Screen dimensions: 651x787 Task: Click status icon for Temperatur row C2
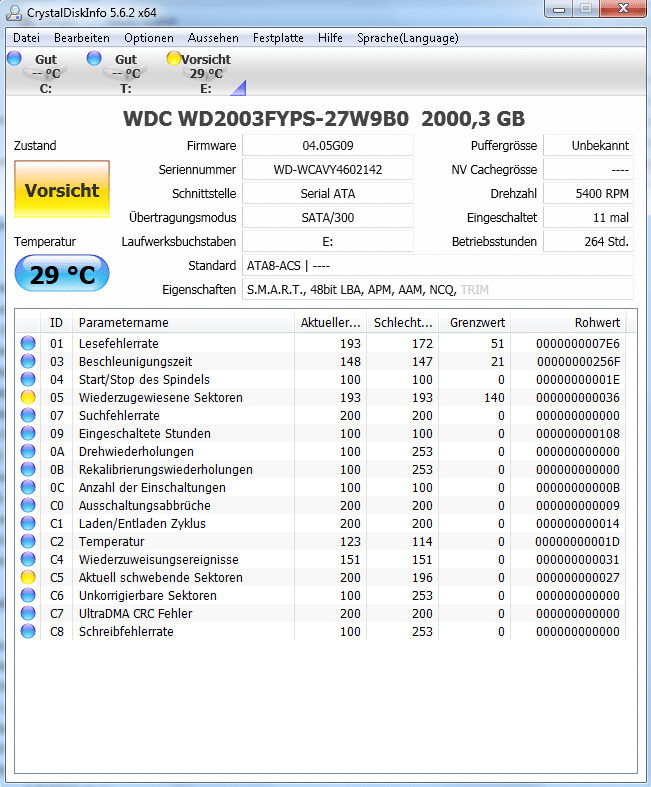[28, 542]
